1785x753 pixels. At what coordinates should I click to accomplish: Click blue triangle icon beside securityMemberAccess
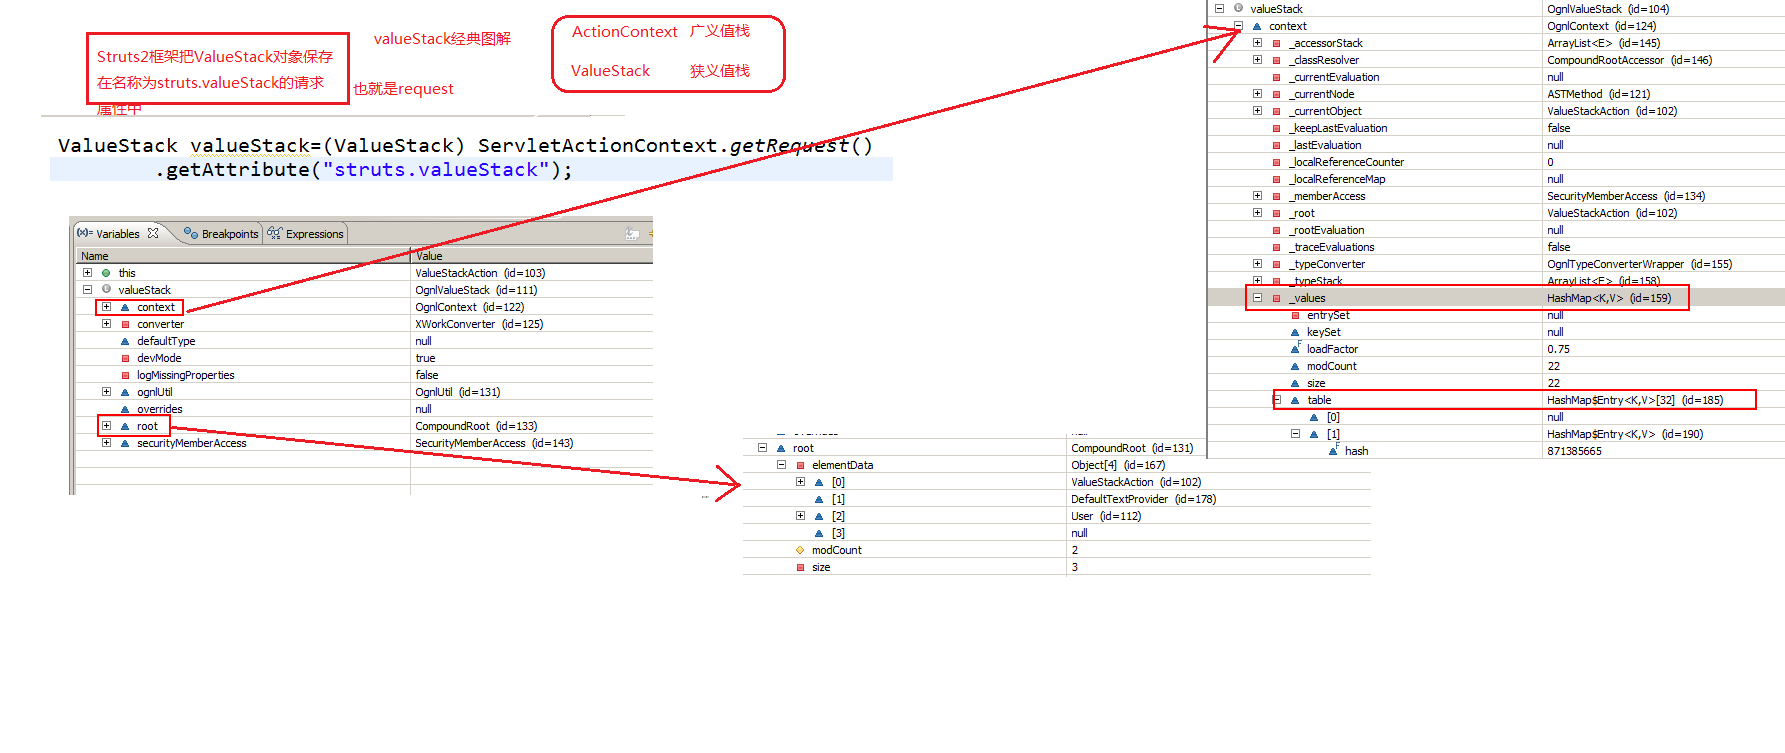pos(125,443)
